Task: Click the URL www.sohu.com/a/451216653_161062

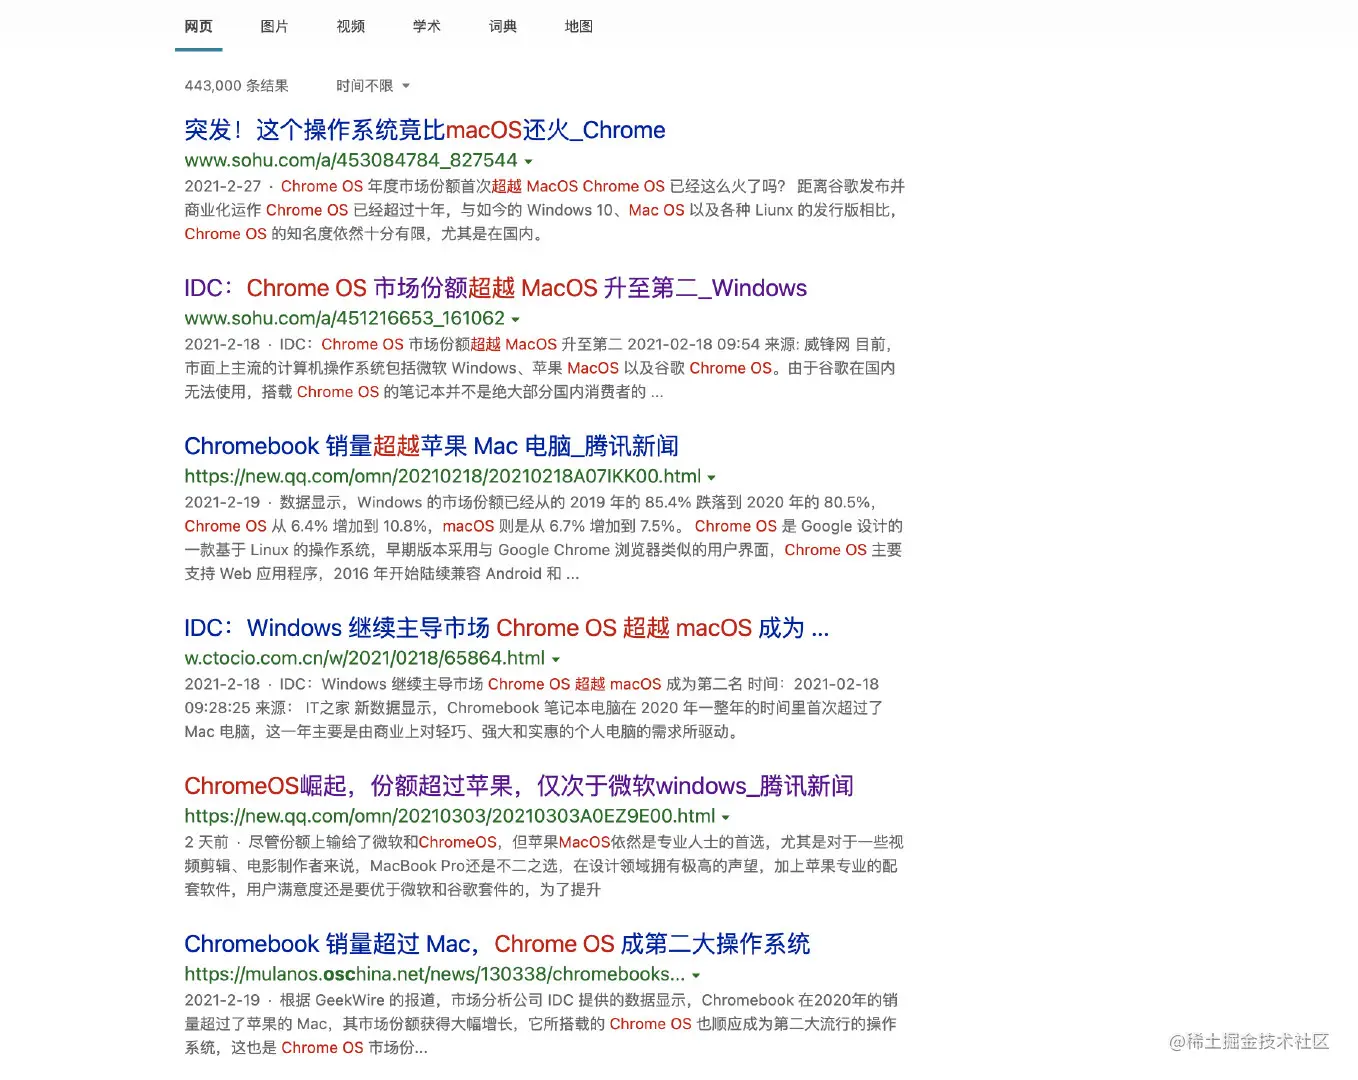Action: click(x=345, y=318)
